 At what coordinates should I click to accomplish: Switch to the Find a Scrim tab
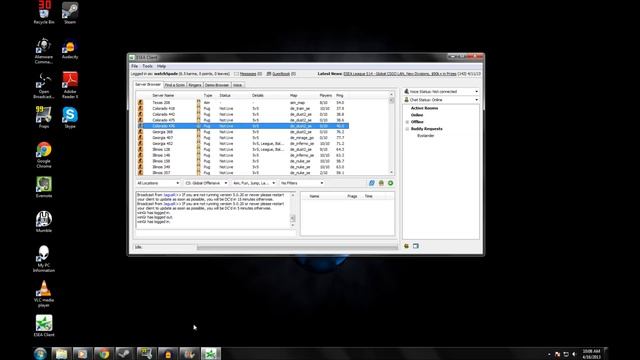[x=175, y=85]
